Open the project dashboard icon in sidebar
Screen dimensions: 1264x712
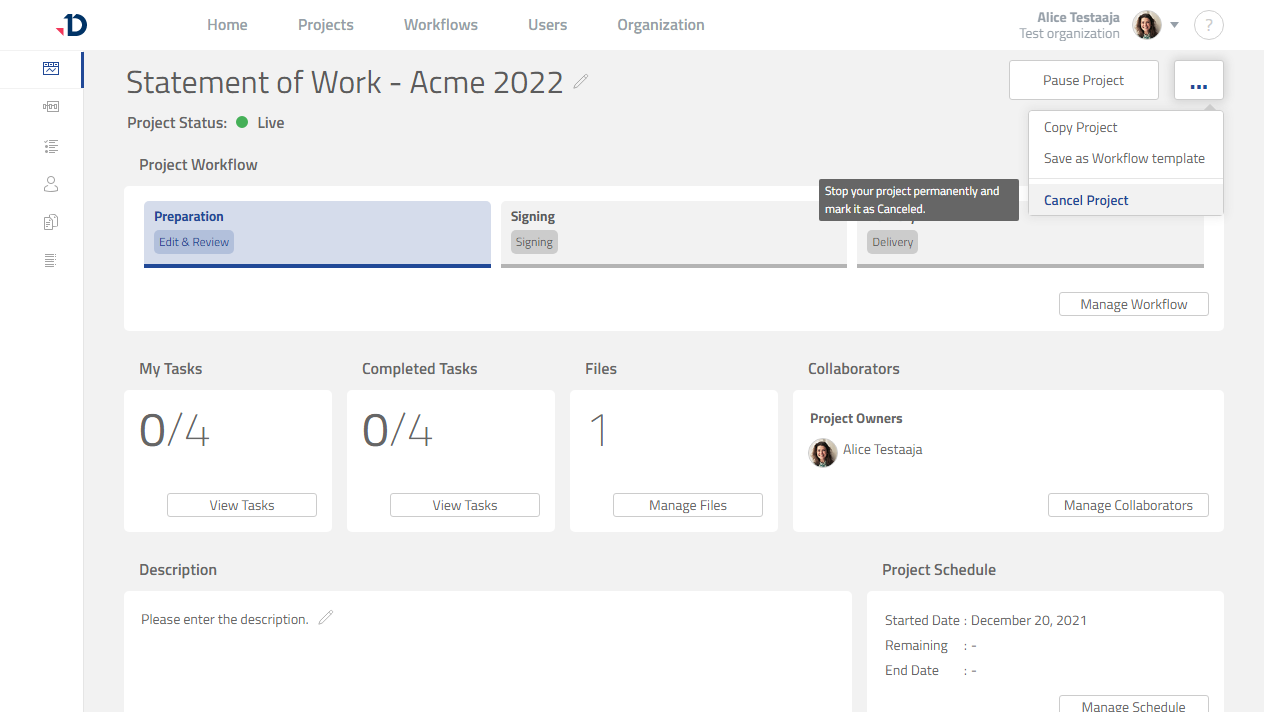pyautogui.click(x=51, y=68)
